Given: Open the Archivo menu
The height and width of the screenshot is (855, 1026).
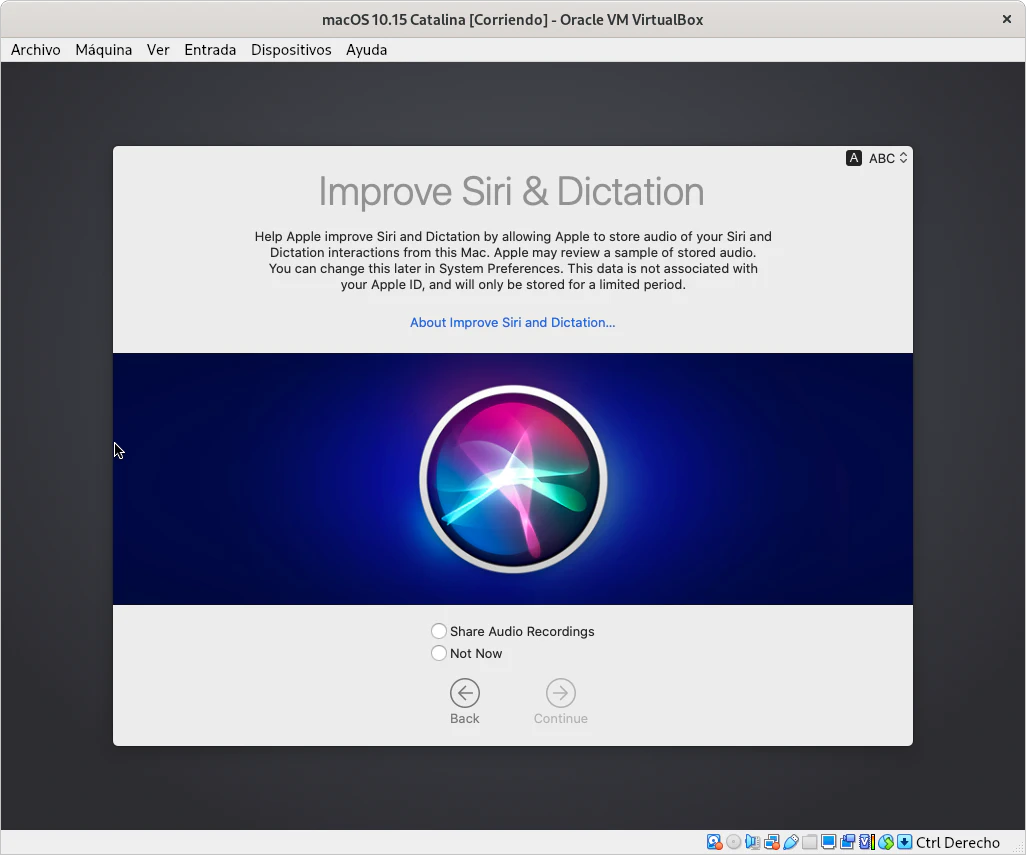Looking at the screenshot, I should click(x=36, y=49).
